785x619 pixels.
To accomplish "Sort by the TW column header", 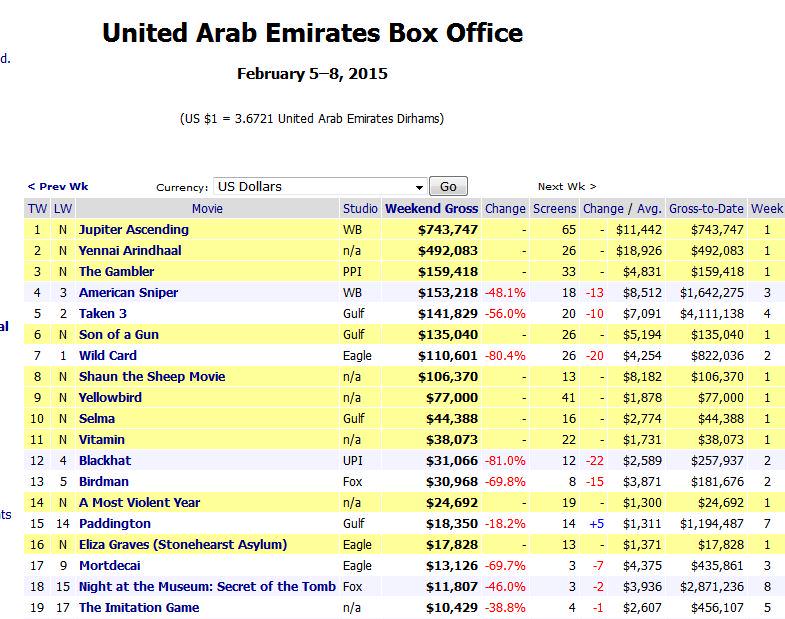I will (37, 208).
